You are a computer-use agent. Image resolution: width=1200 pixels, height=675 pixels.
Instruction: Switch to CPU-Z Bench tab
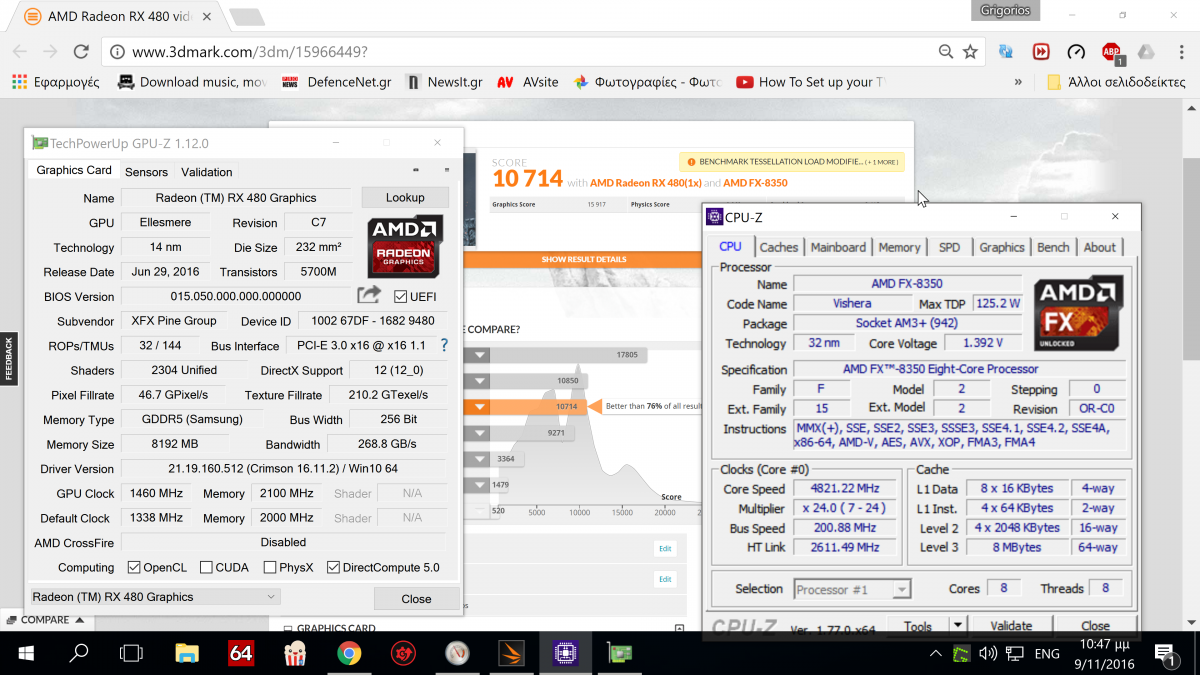click(x=1053, y=247)
